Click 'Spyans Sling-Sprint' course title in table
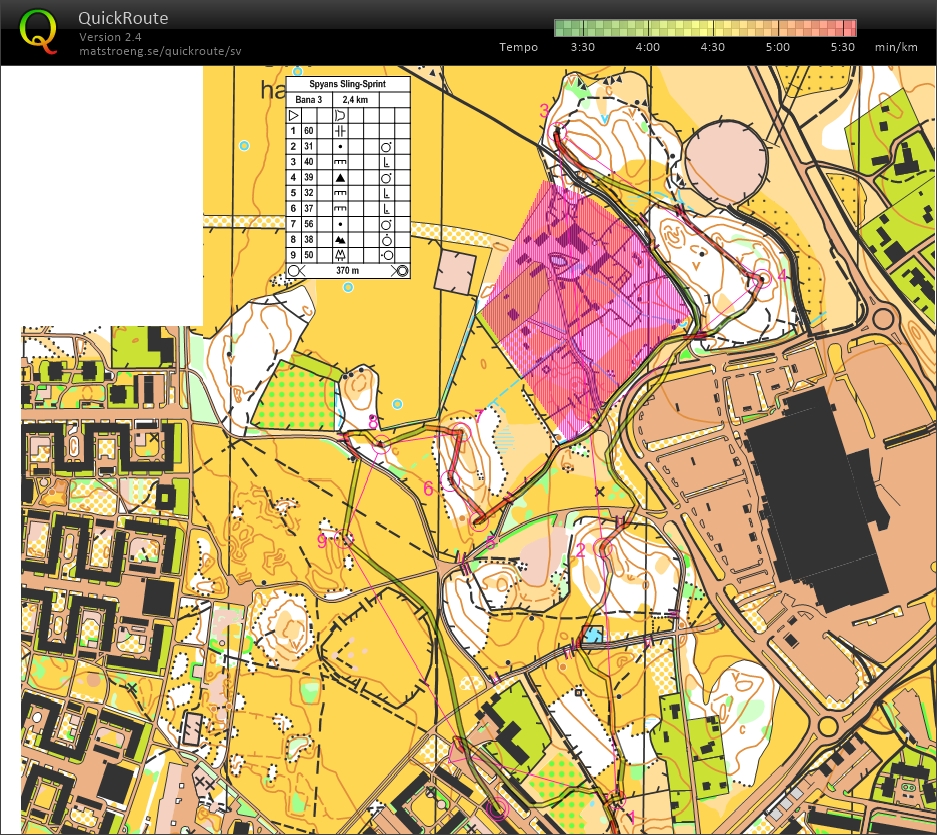The image size is (937, 835). tap(347, 84)
